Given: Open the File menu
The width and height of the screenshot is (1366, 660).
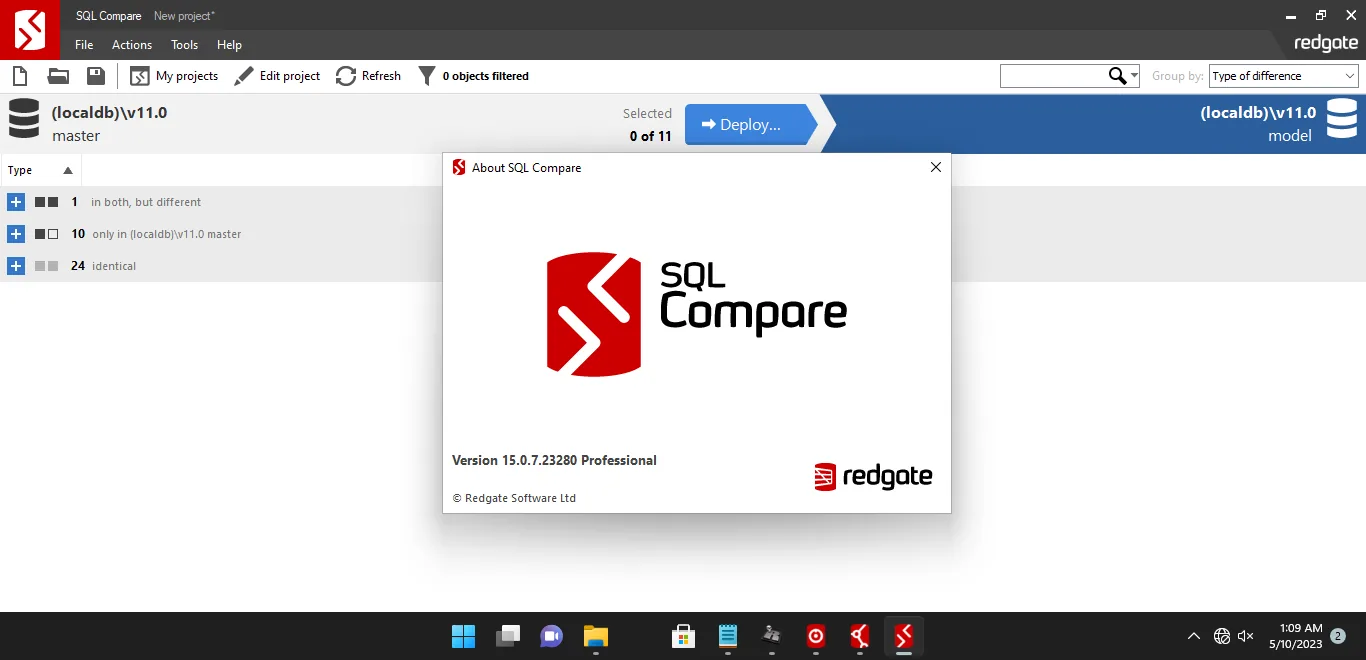Looking at the screenshot, I should pos(84,45).
